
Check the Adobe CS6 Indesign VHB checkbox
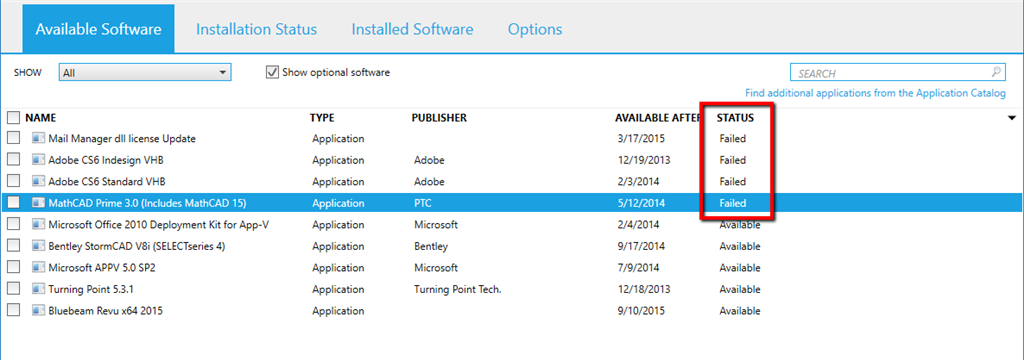[x=13, y=160]
